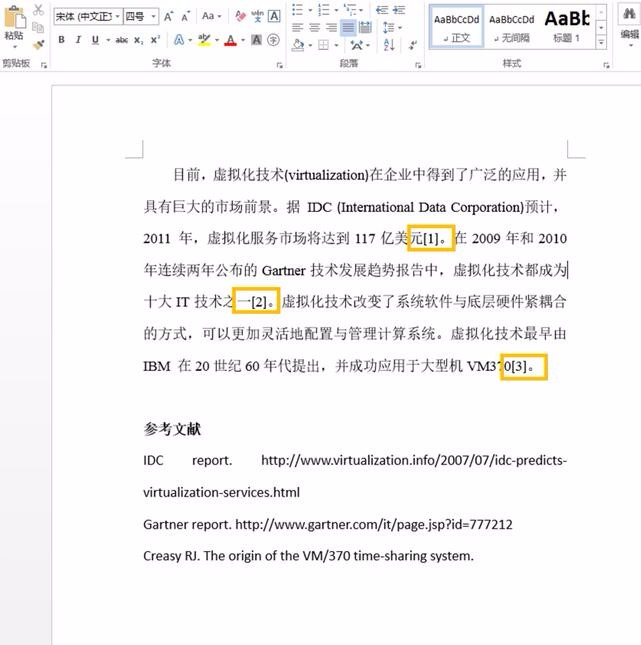Decrease indent in paragraph group
Image resolution: width=641 pixels, height=645 pixels.
382,9
